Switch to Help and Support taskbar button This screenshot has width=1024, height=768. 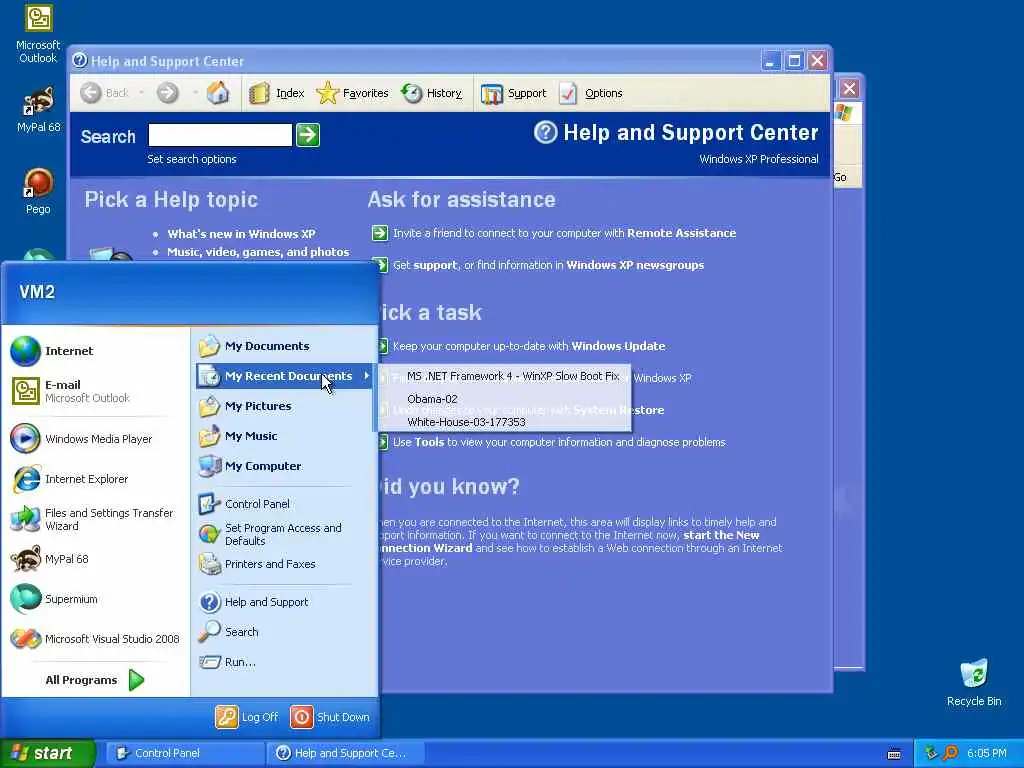coord(346,753)
